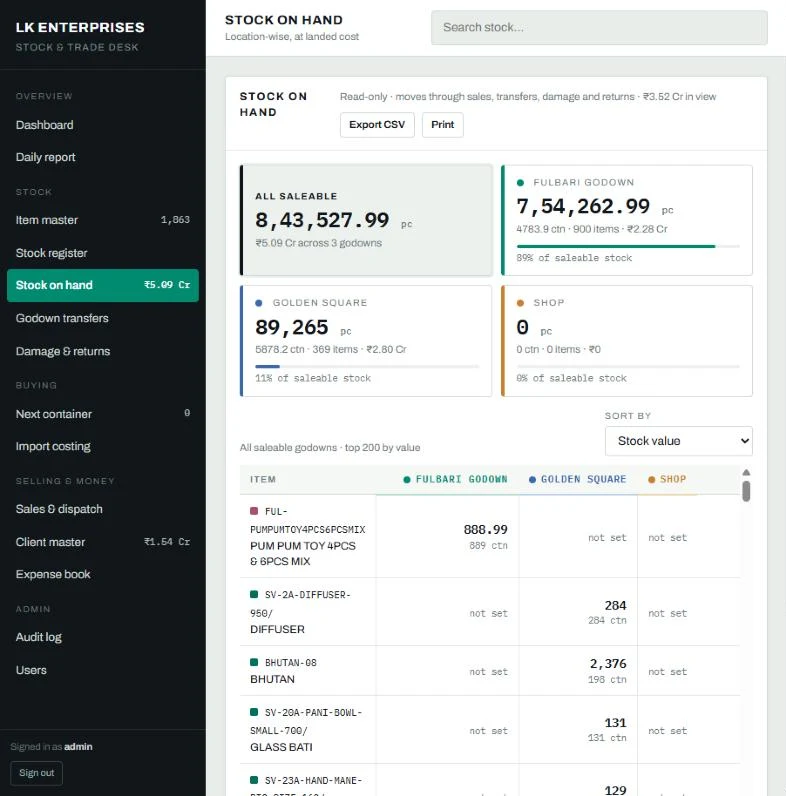Screen dimensions: 786x796
Task: Click the table scrollbar thumb
Action: point(746,491)
